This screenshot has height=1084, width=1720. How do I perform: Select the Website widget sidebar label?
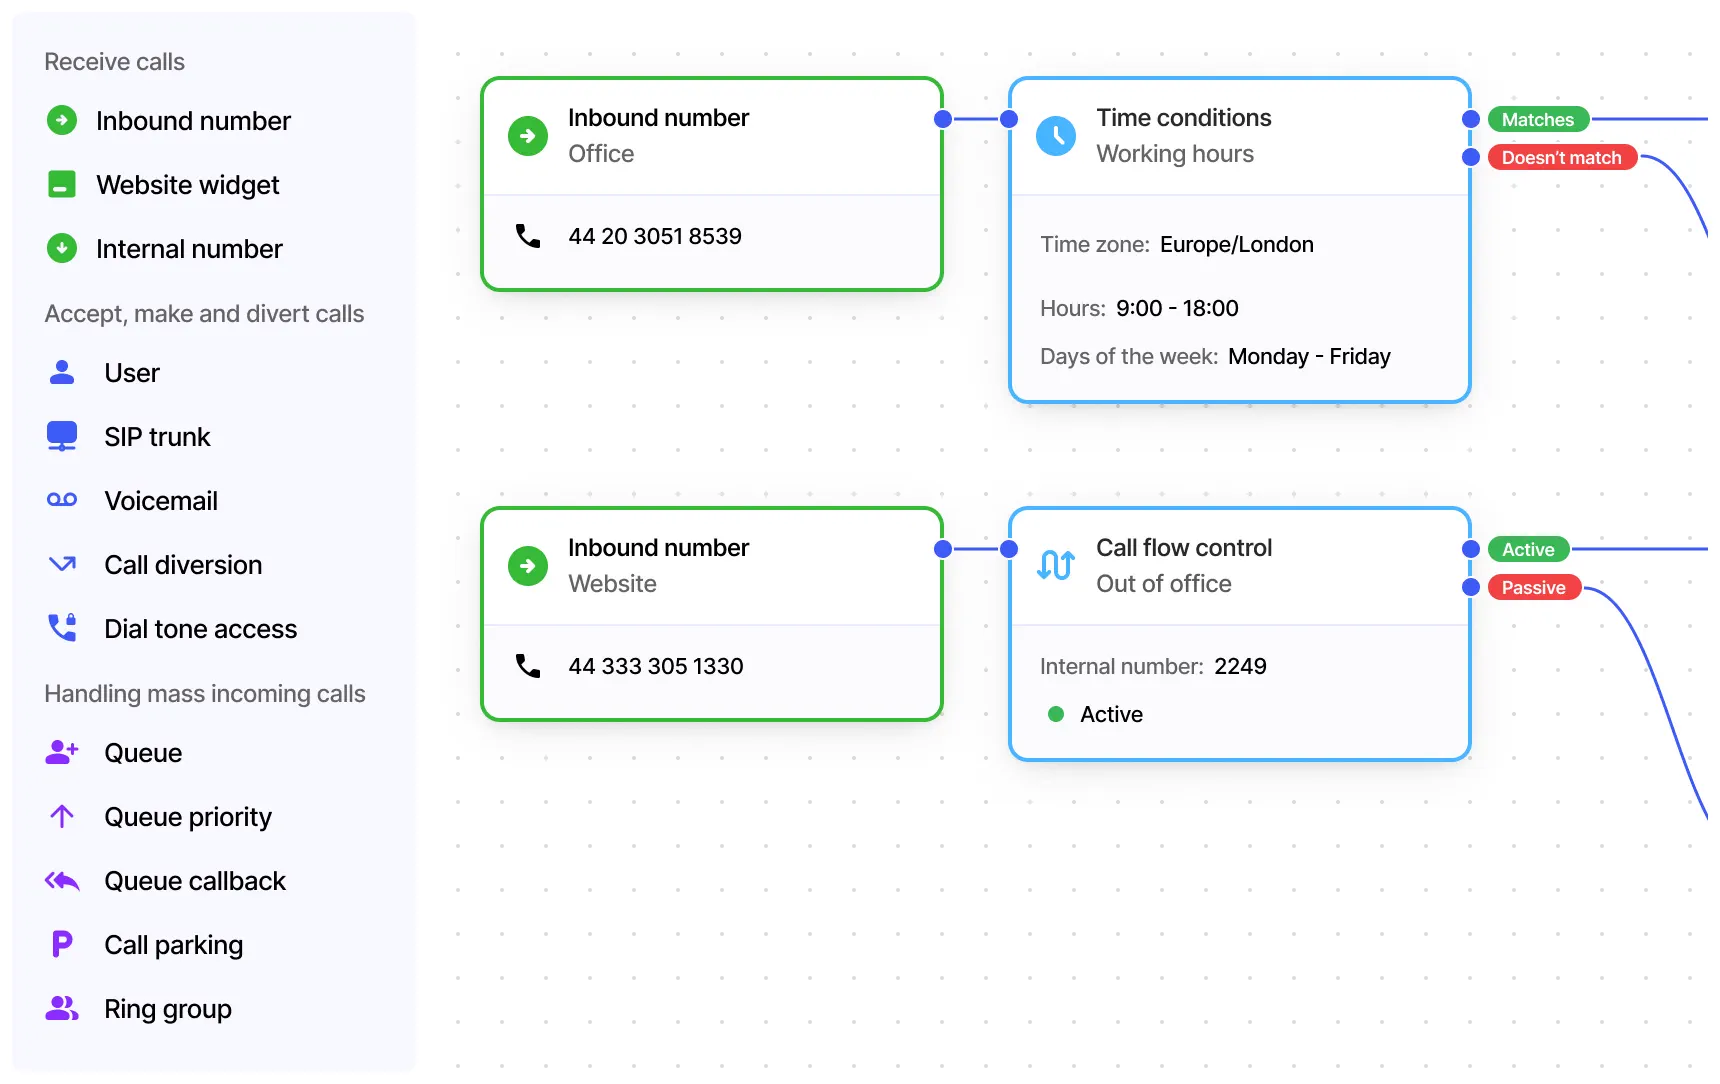(188, 185)
